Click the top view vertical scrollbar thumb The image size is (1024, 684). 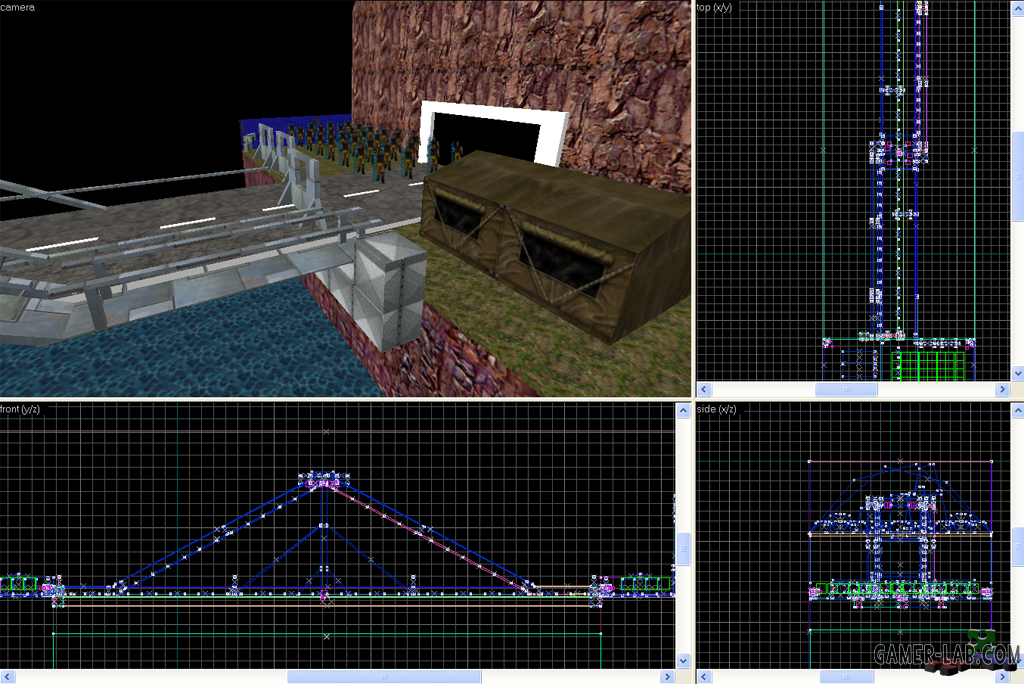point(1017,176)
